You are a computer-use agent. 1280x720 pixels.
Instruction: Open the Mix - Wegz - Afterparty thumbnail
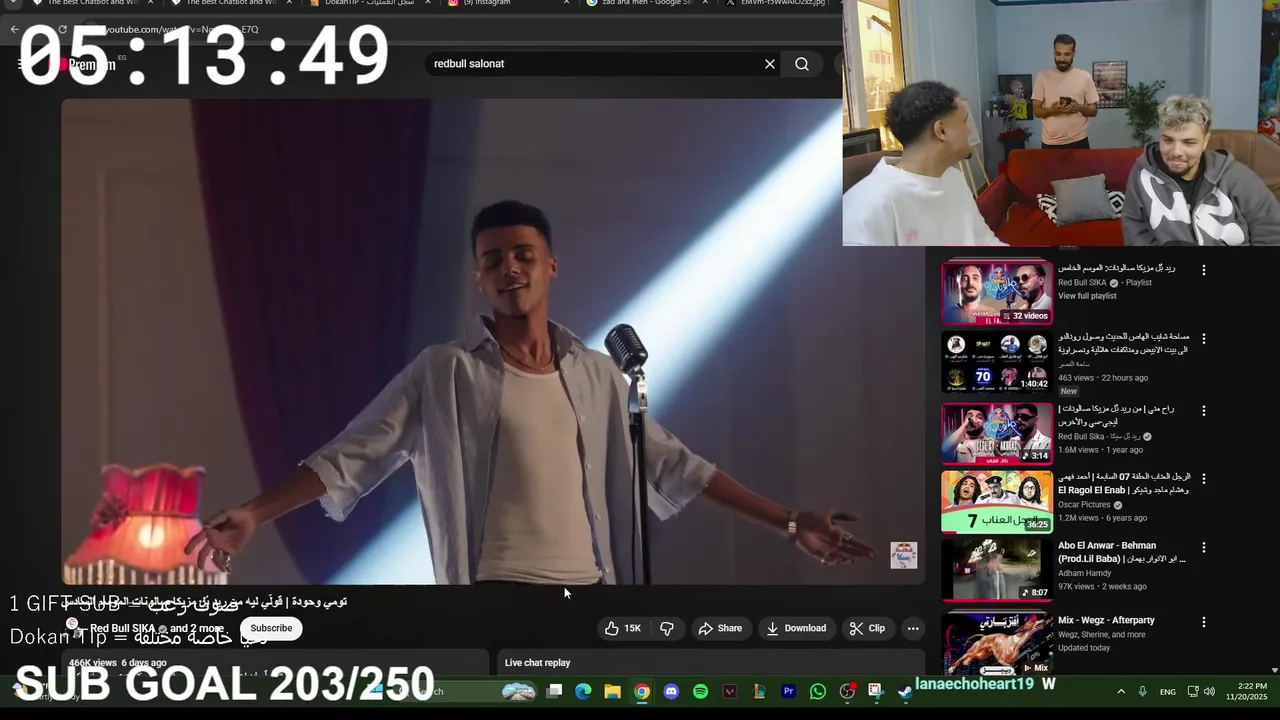click(x=997, y=642)
